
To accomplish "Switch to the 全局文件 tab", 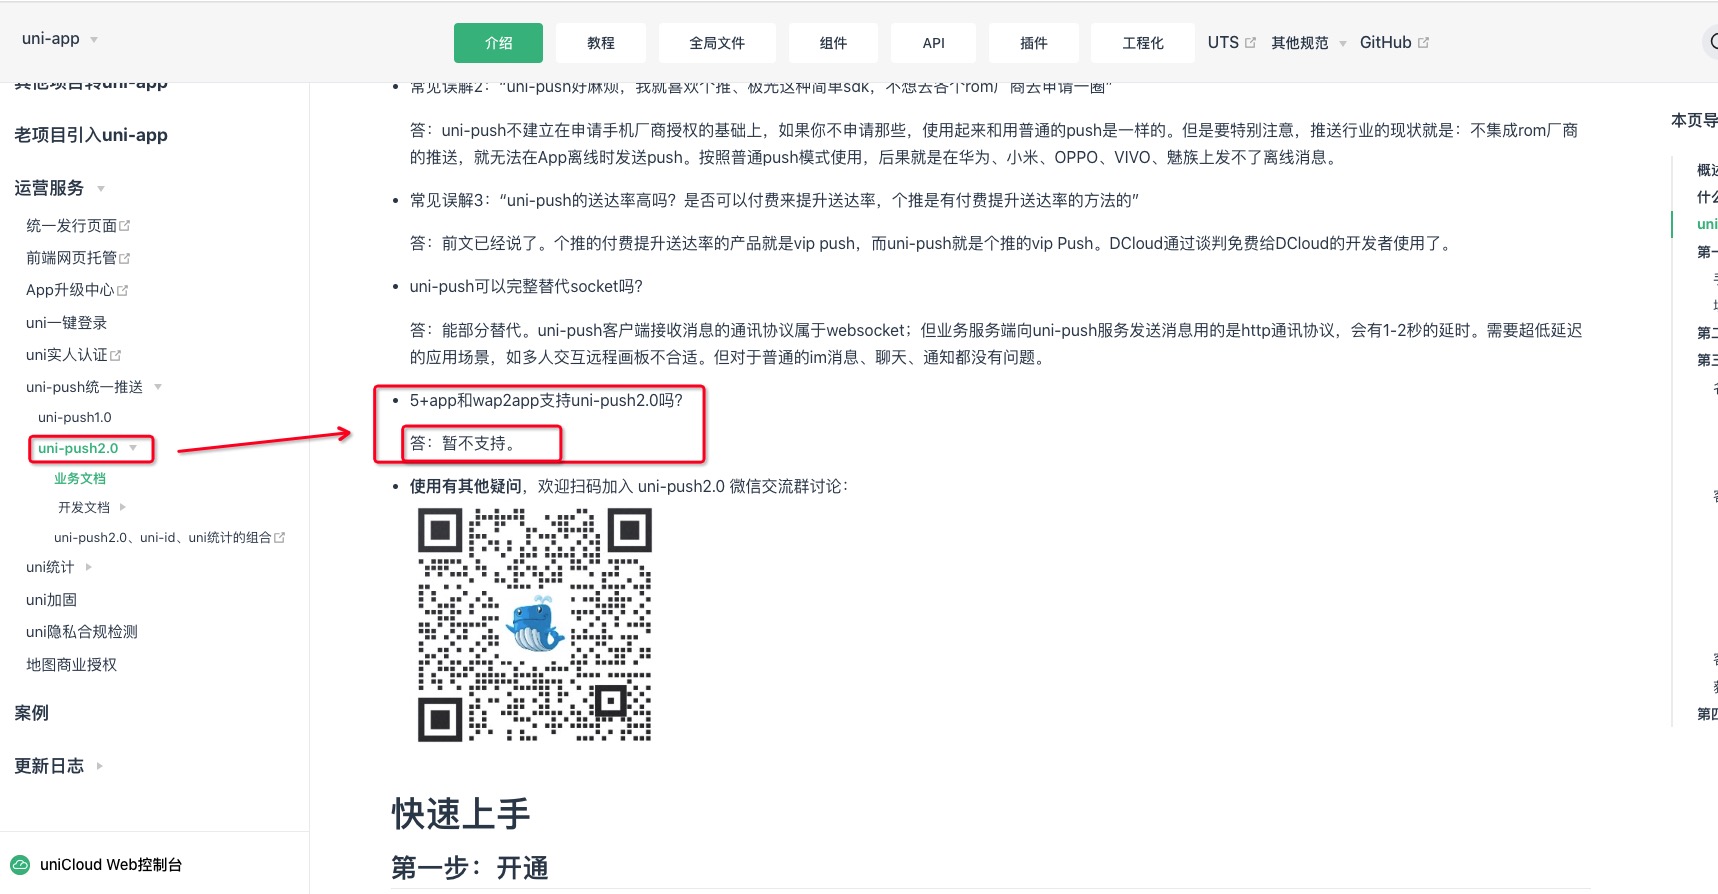I will tap(717, 43).
